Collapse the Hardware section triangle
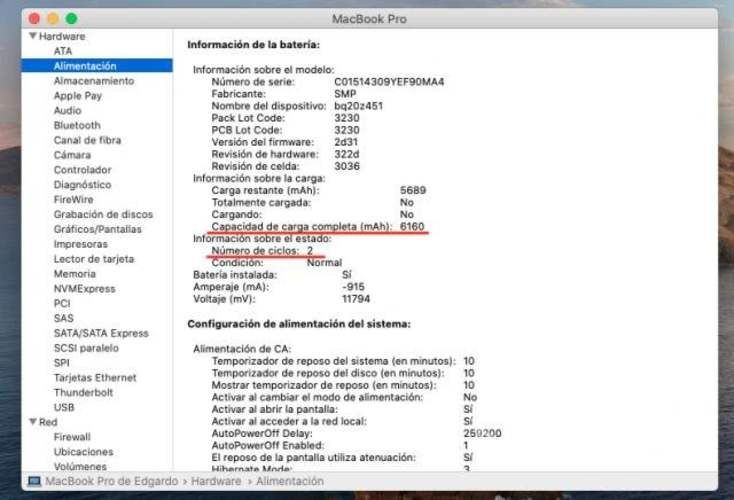The width and height of the screenshot is (734, 500). (33, 36)
